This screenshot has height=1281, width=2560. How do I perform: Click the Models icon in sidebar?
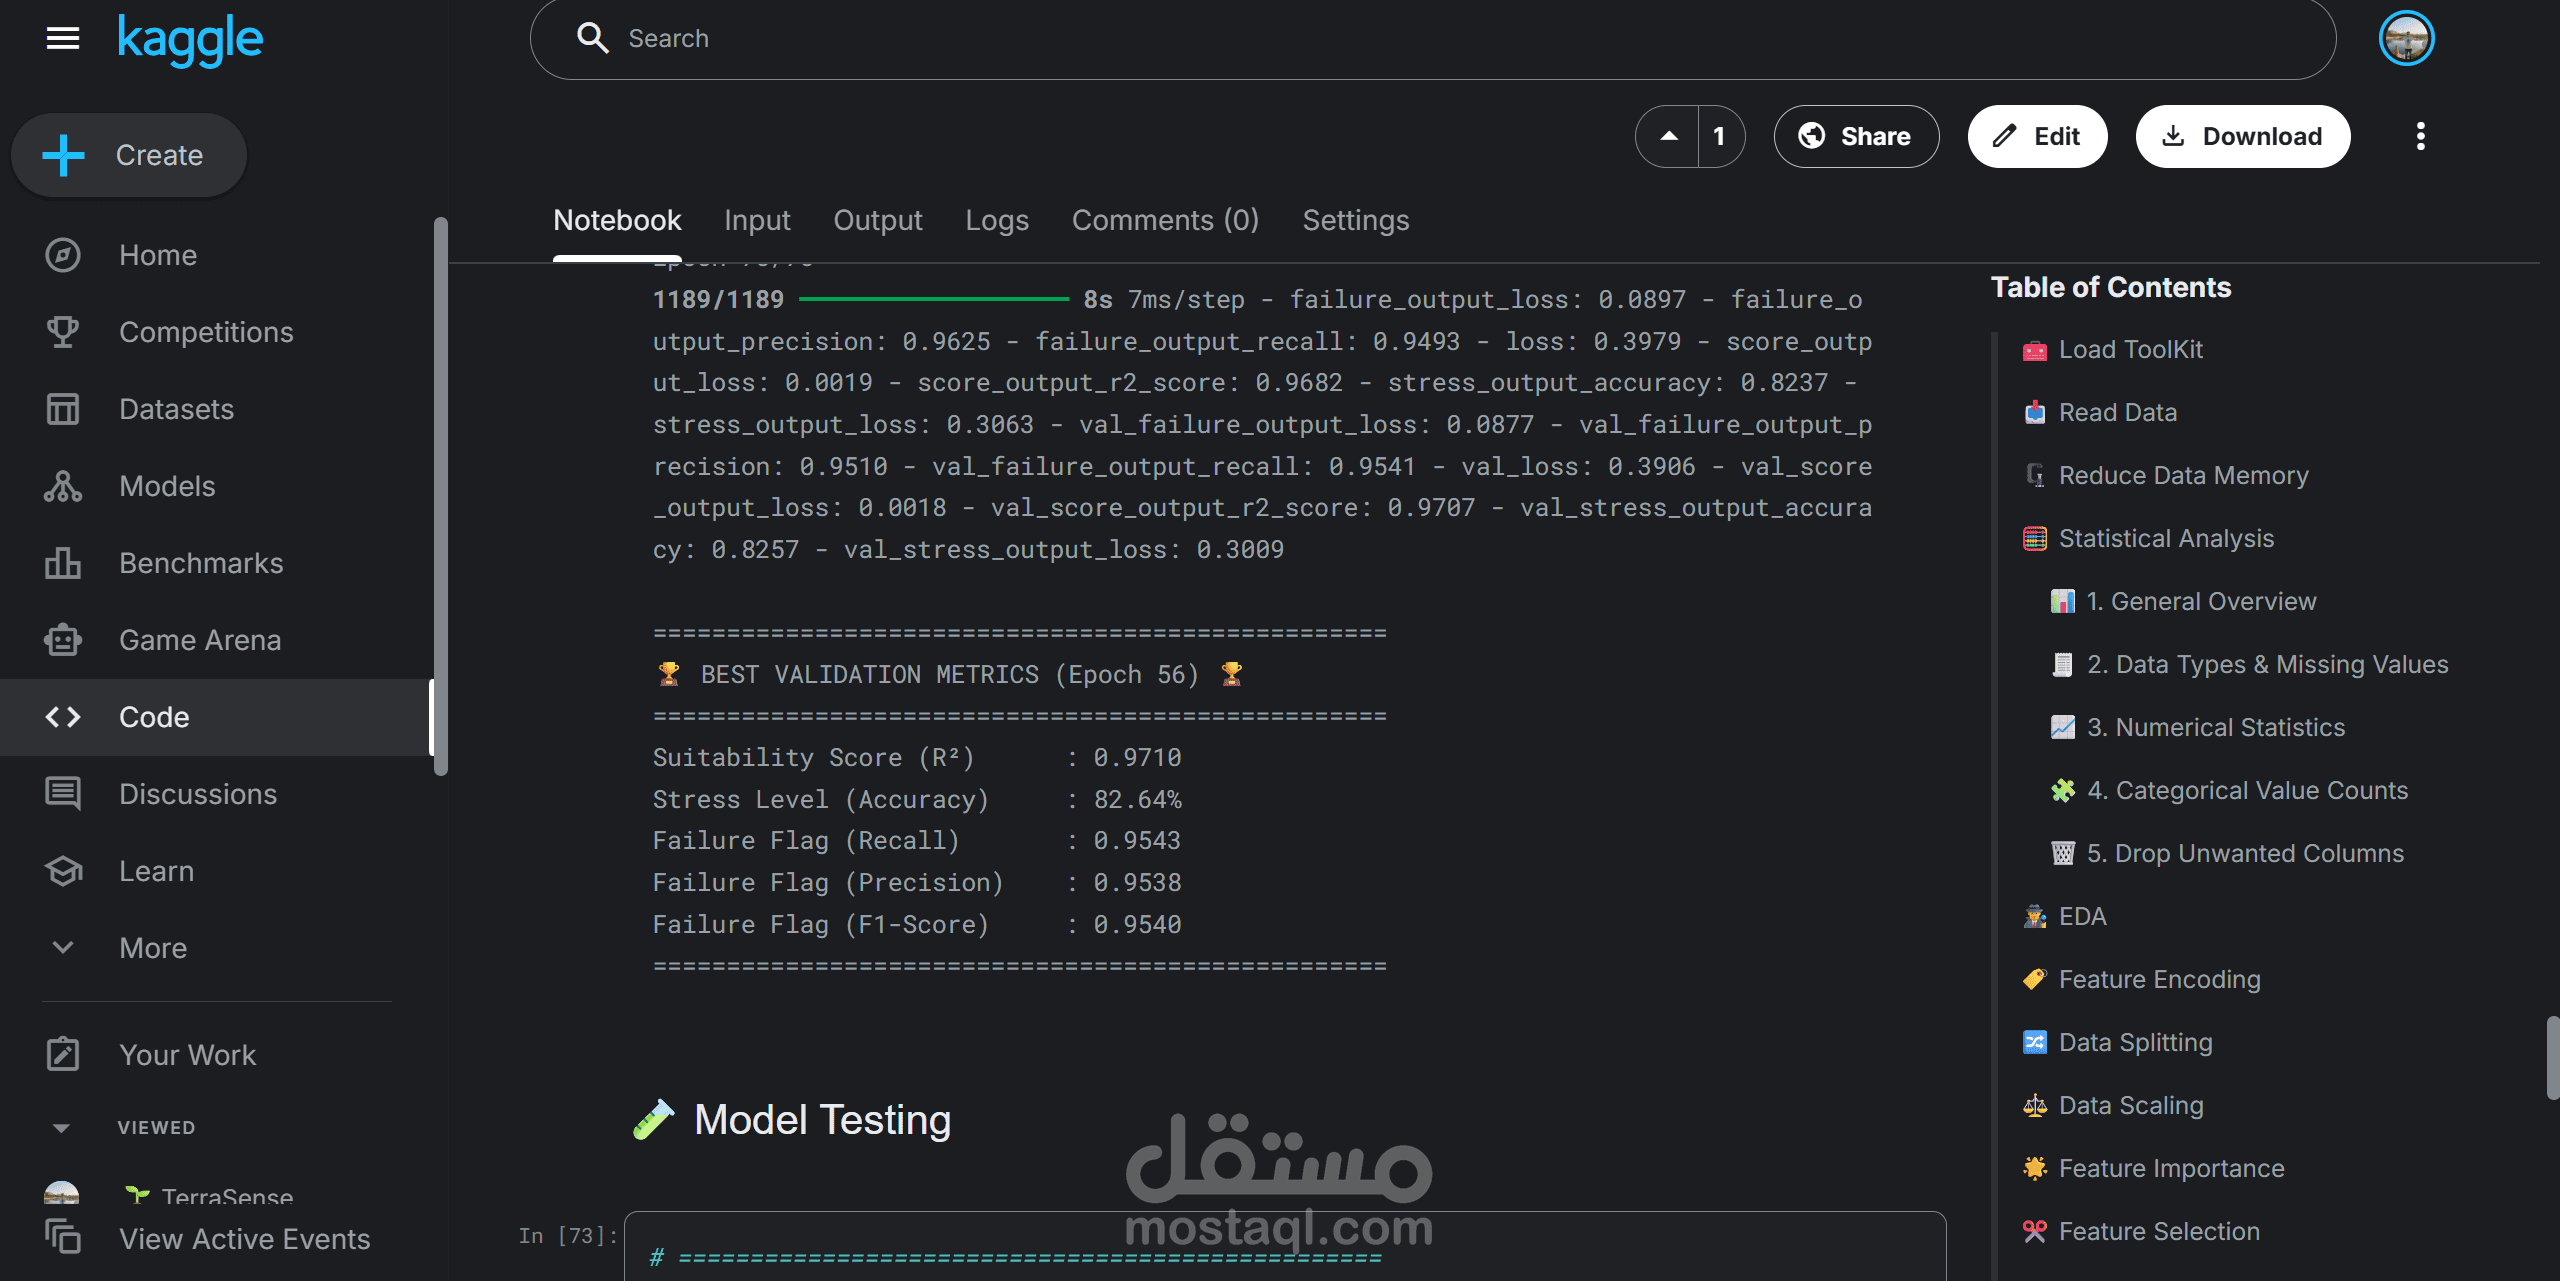pyautogui.click(x=62, y=486)
